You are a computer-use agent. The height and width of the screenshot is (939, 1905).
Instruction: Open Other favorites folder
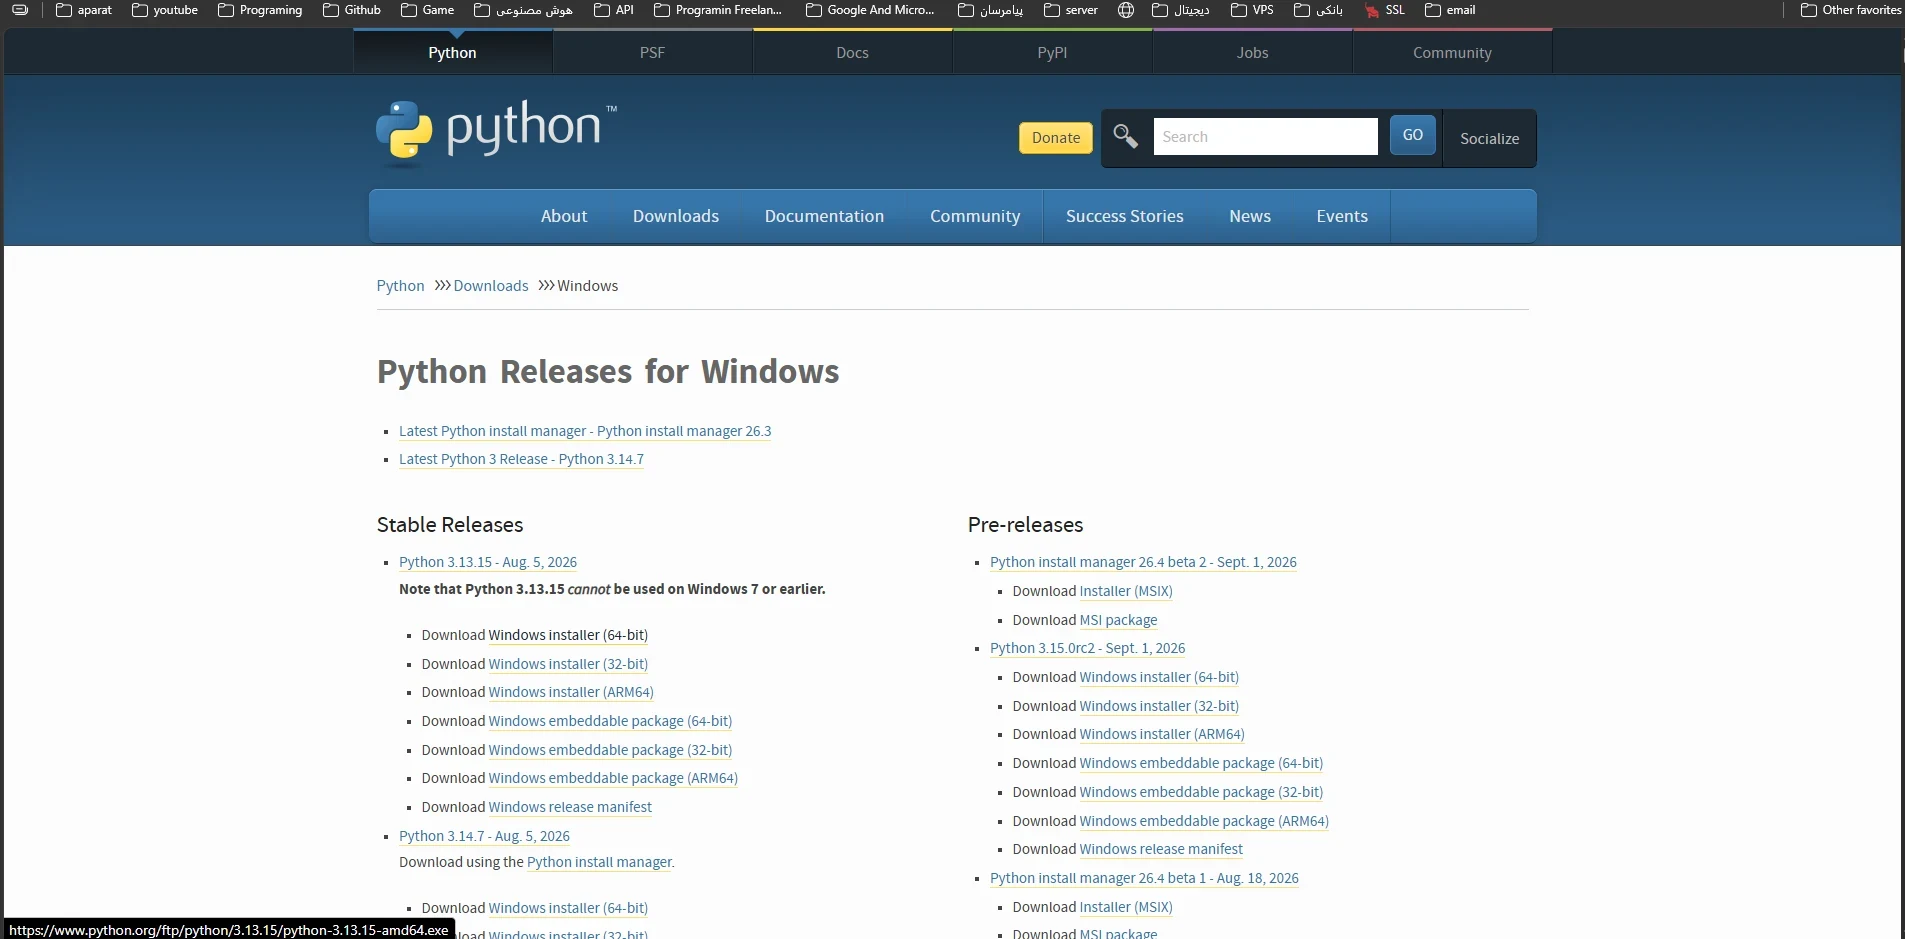click(1851, 10)
